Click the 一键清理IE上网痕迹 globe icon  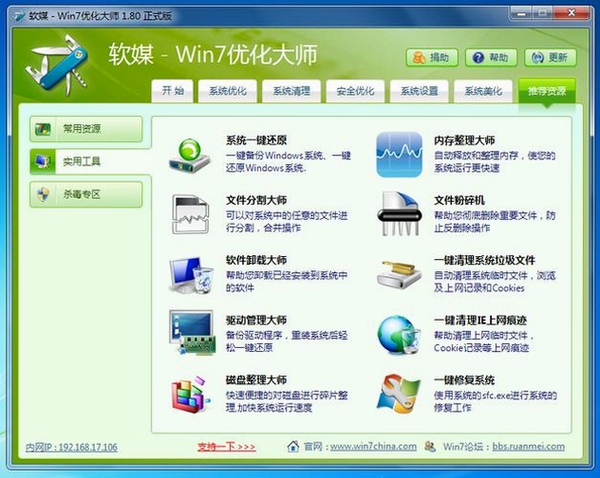pos(399,334)
